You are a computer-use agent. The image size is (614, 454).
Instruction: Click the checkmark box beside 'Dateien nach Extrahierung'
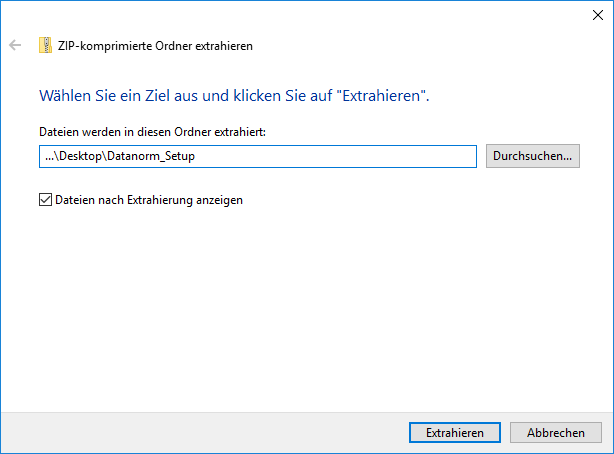45,200
